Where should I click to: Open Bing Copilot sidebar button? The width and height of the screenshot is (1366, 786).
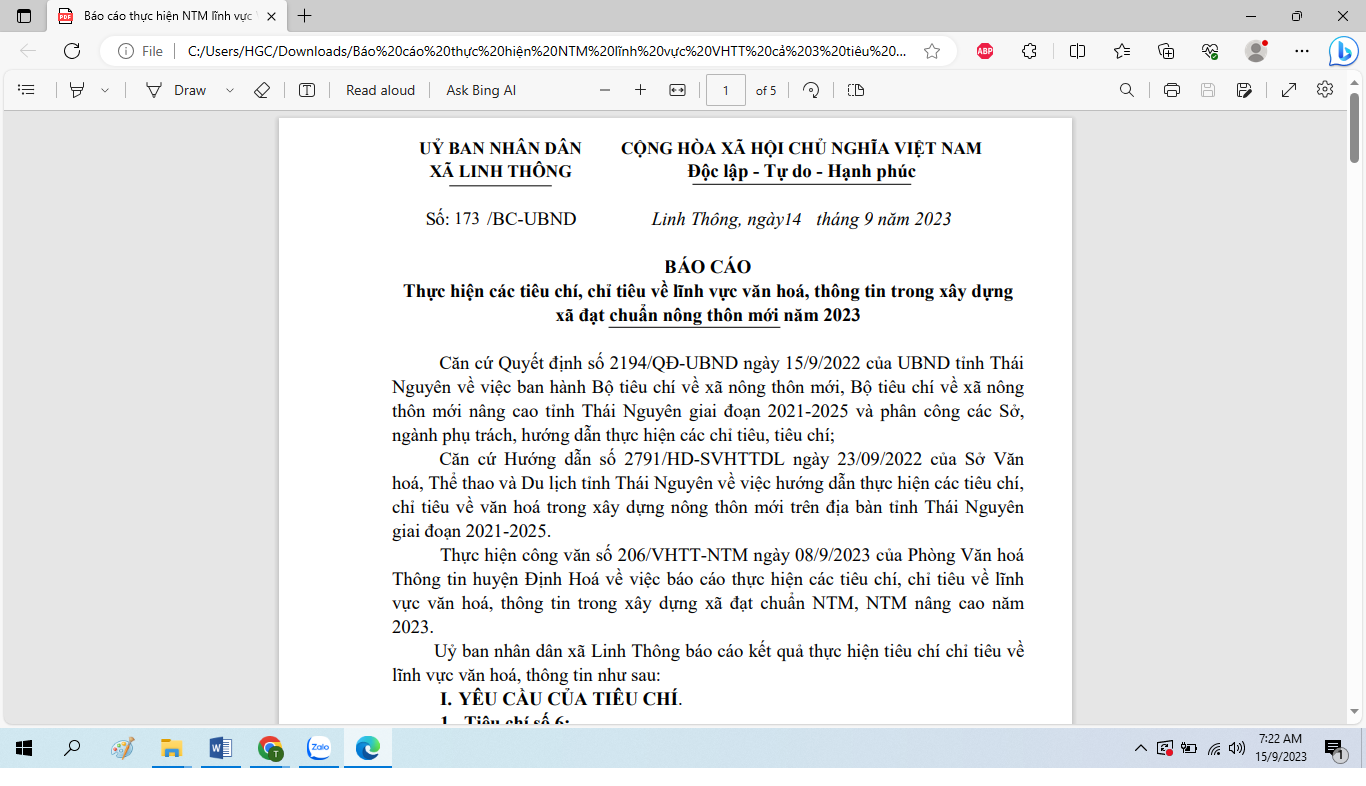(1343, 50)
